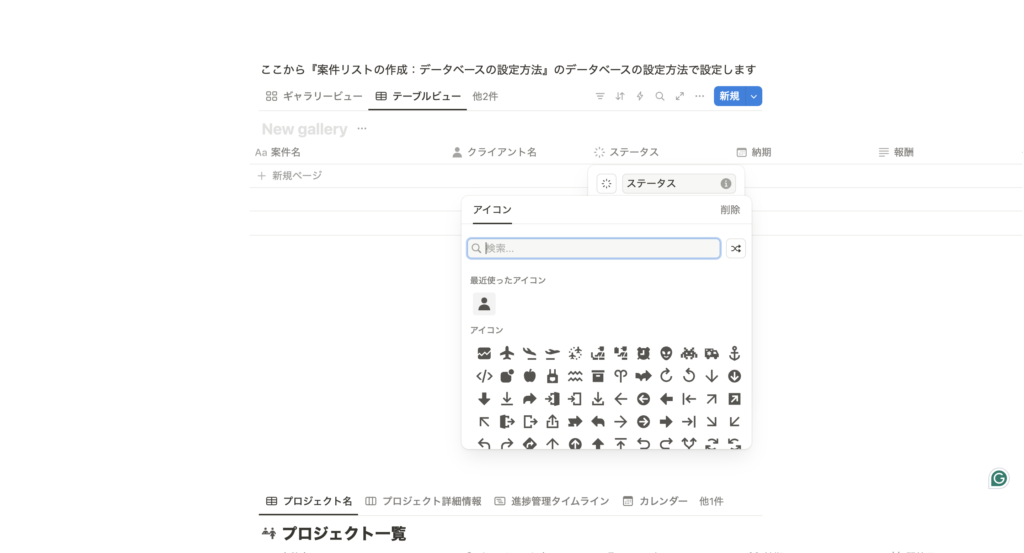The image size is (1024, 553).
Task: Open the 他1件 more views dropdown
Action: [711, 501]
